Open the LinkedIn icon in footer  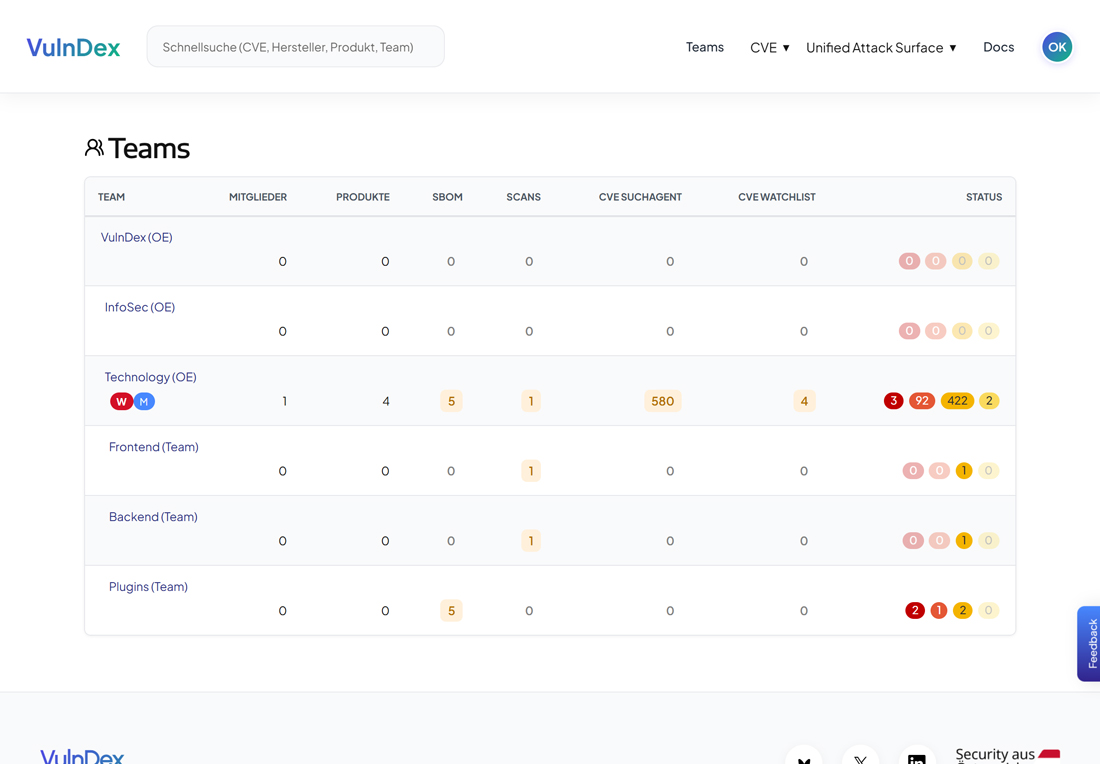click(916, 757)
